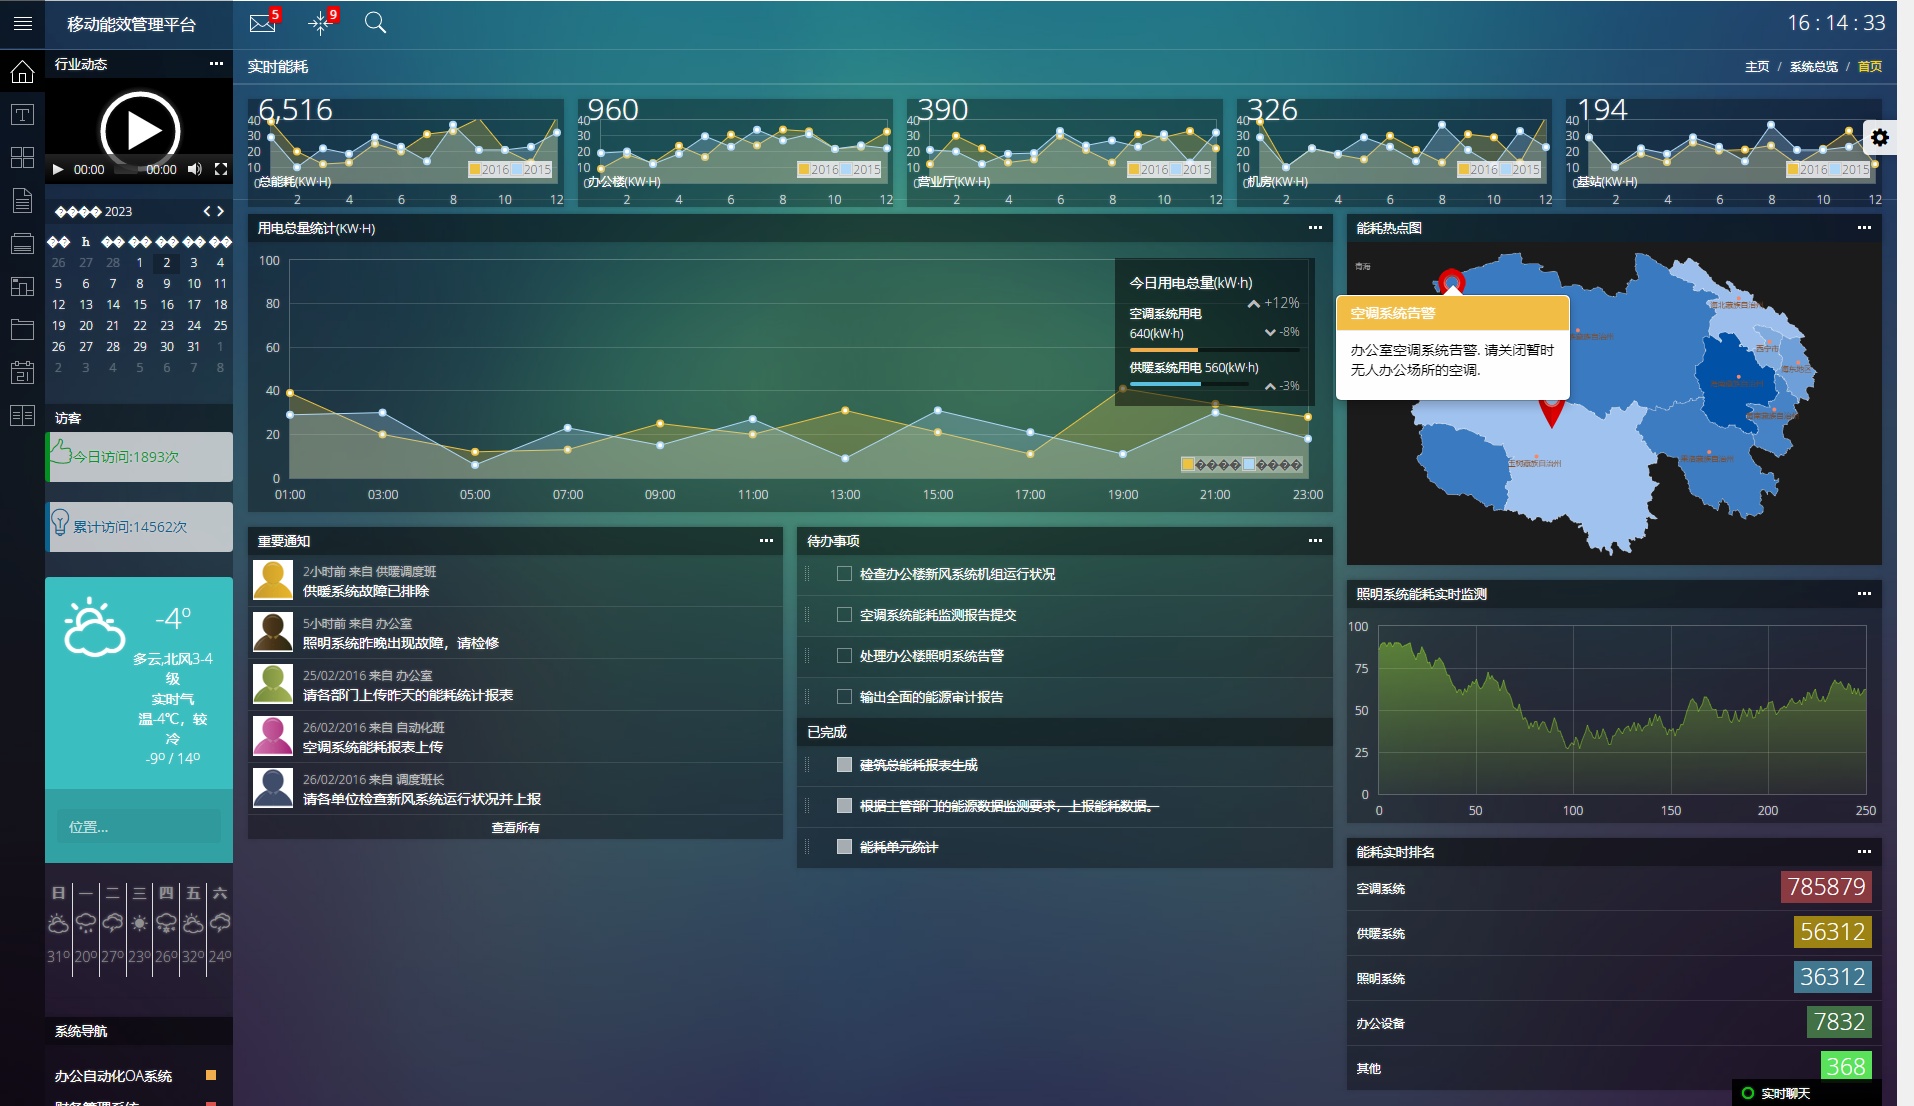This screenshot has width=1914, height=1106.
Task: Check 检查办公楼新风系统机组运行状况 task
Action: coord(844,574)
